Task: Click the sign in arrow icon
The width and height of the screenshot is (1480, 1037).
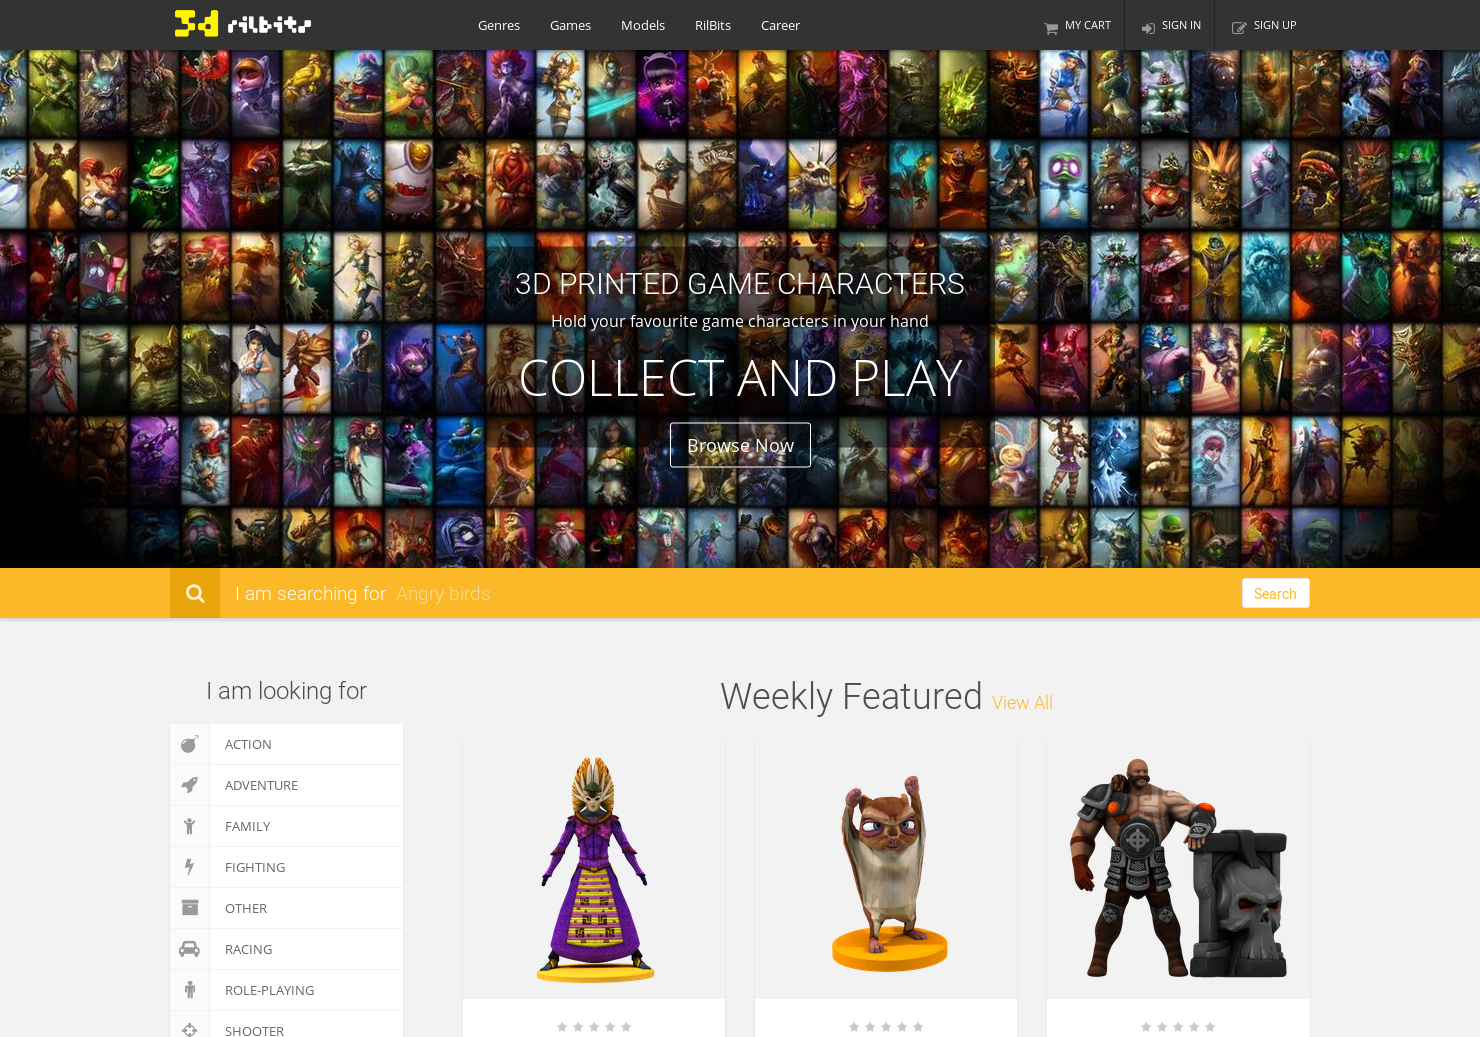Action: point(1148,29)
